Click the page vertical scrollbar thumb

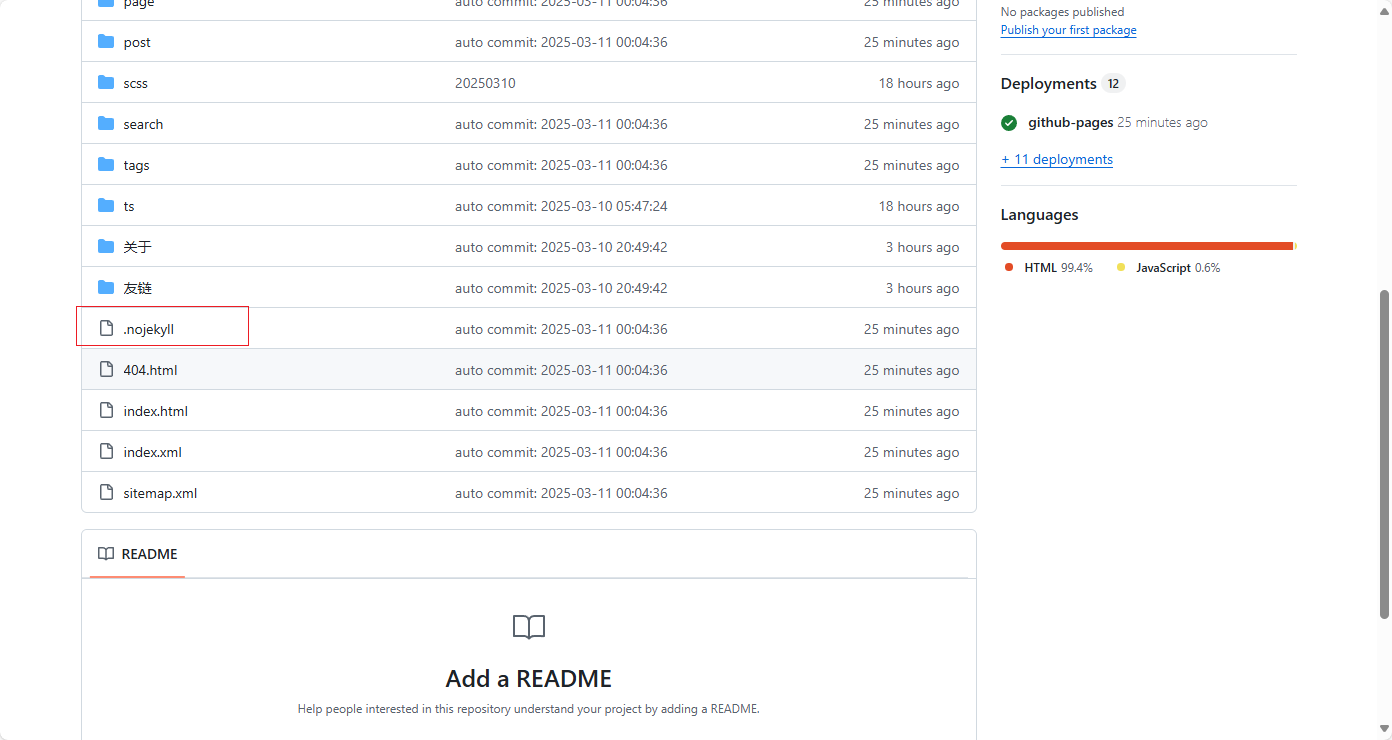coord(1385,455)
